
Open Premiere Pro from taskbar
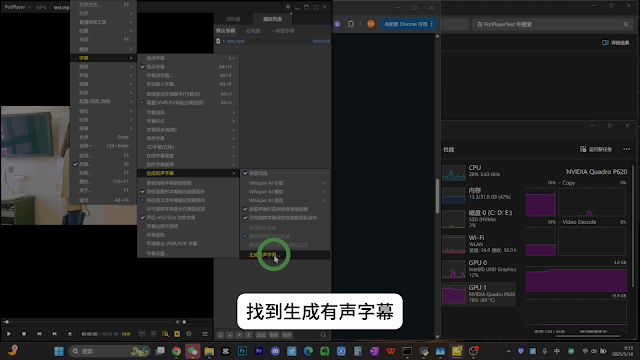259,351
